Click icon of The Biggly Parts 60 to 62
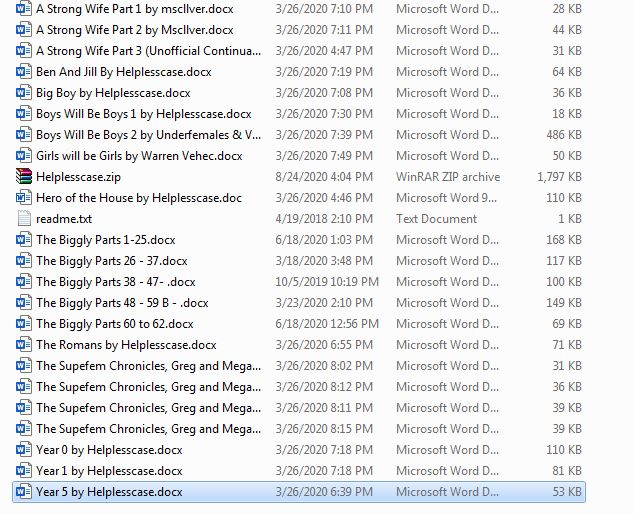 pyautogui.click(x=23, y=324)
